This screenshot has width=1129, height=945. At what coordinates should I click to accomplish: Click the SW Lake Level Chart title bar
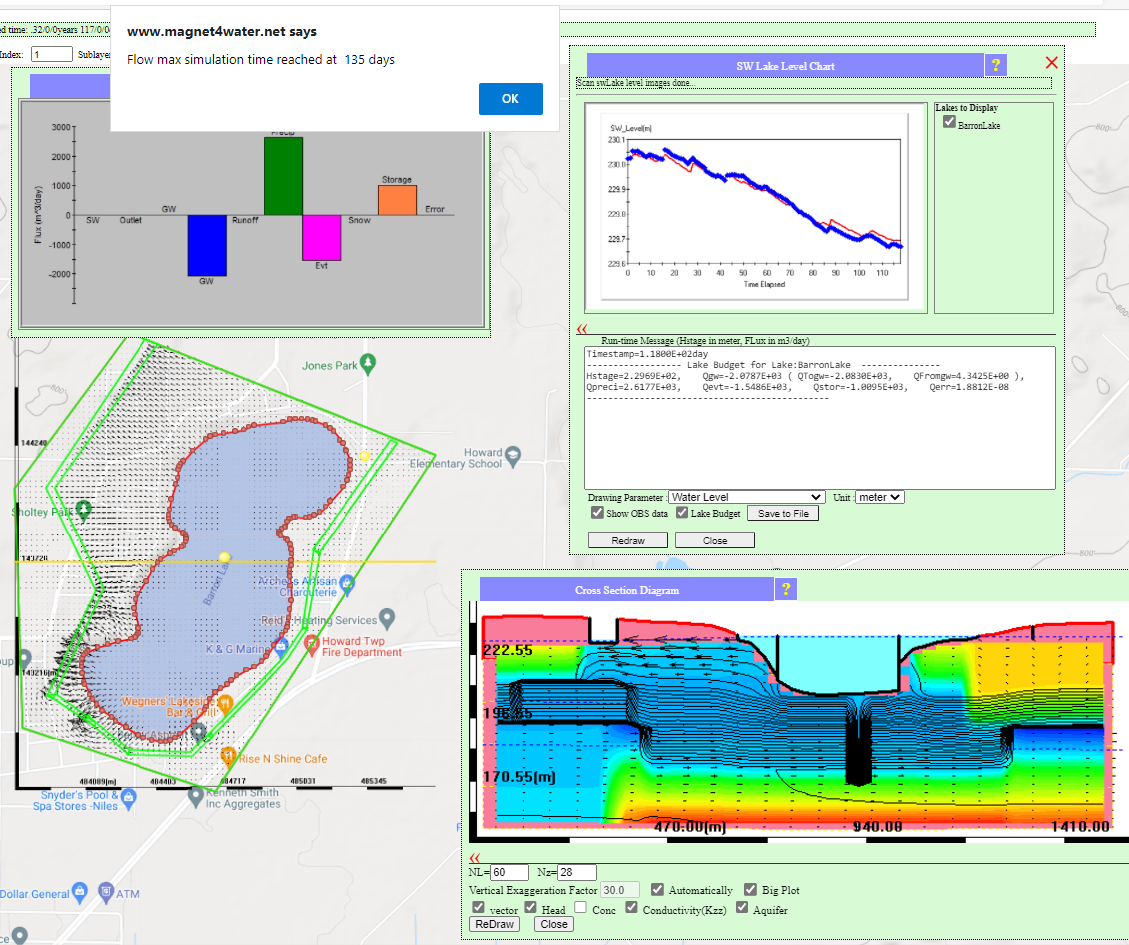click(785, 66)
